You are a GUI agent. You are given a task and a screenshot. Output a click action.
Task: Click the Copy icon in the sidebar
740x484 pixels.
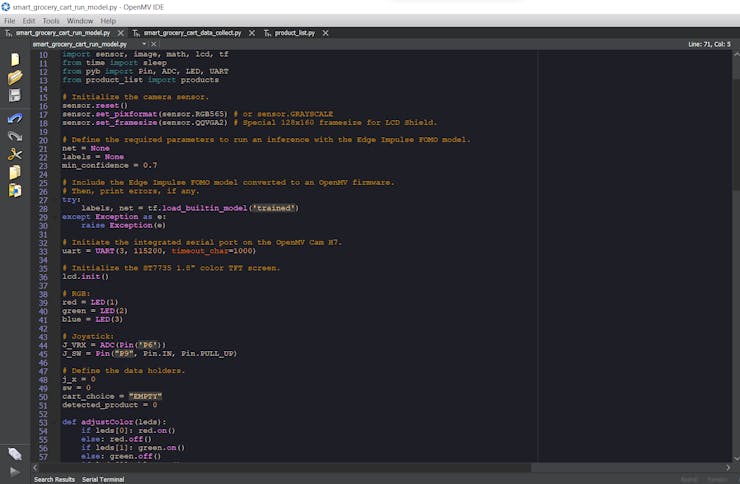pos(14,172)
